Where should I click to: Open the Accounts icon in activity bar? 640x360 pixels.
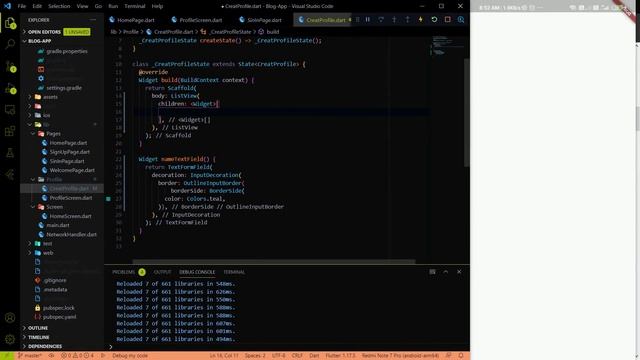pos(10,318)
